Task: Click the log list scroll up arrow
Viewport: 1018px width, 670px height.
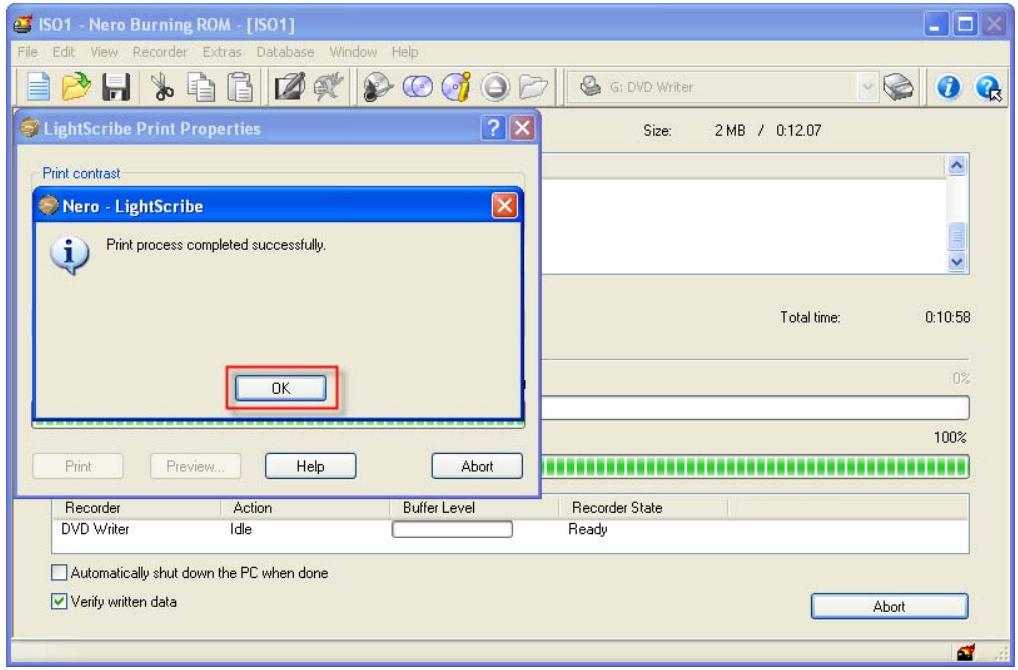Action: (956, 166)
